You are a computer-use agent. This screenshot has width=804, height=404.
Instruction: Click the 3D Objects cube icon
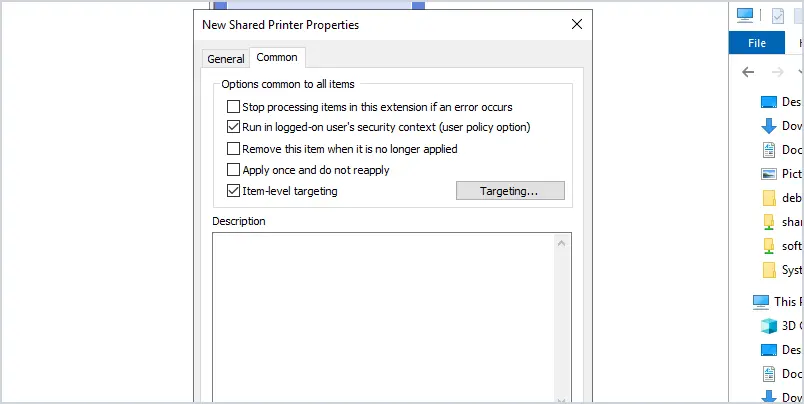click(x=769, y=326)
